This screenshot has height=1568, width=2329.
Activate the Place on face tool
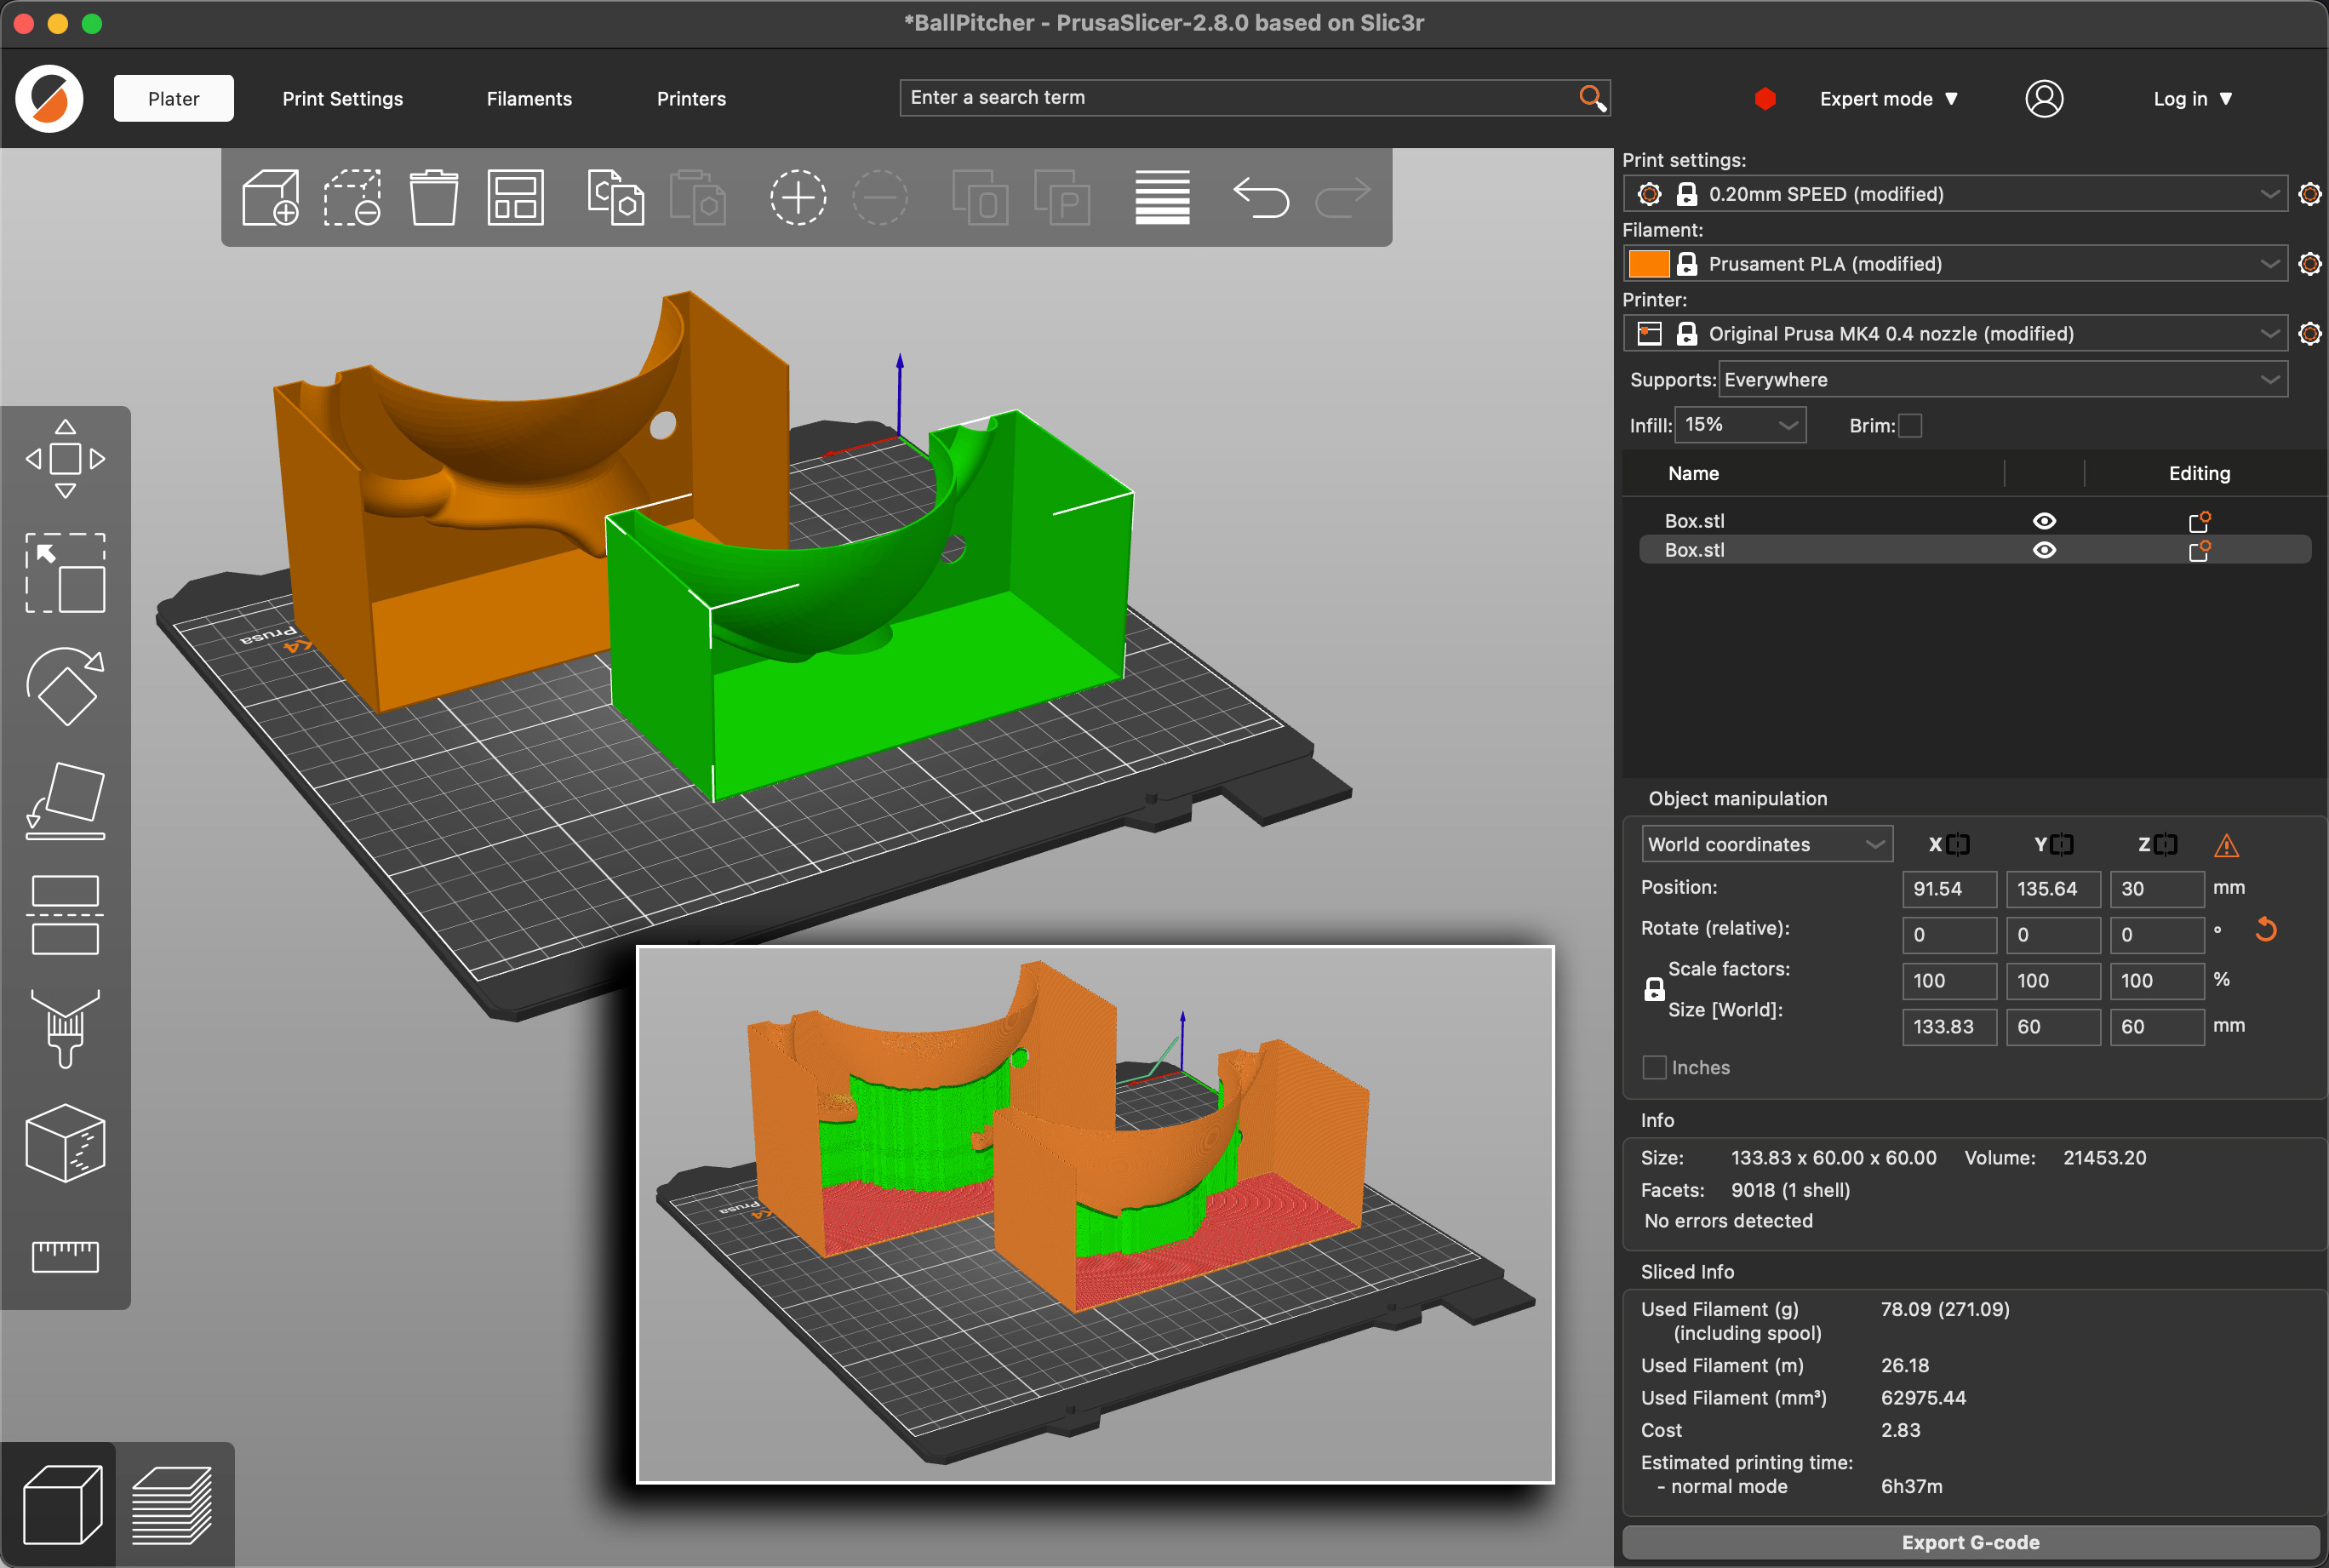(65, 800)
